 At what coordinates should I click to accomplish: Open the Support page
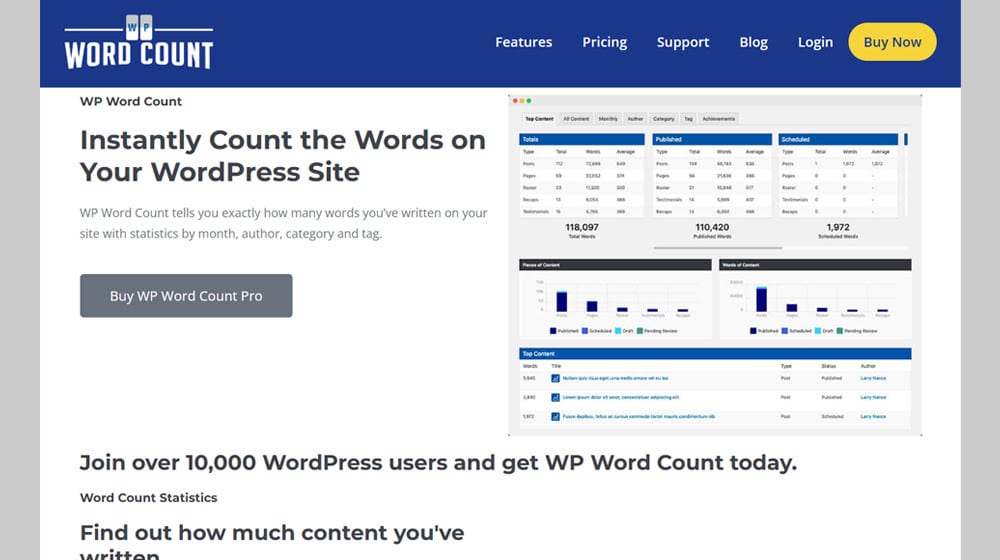point(683,42)
